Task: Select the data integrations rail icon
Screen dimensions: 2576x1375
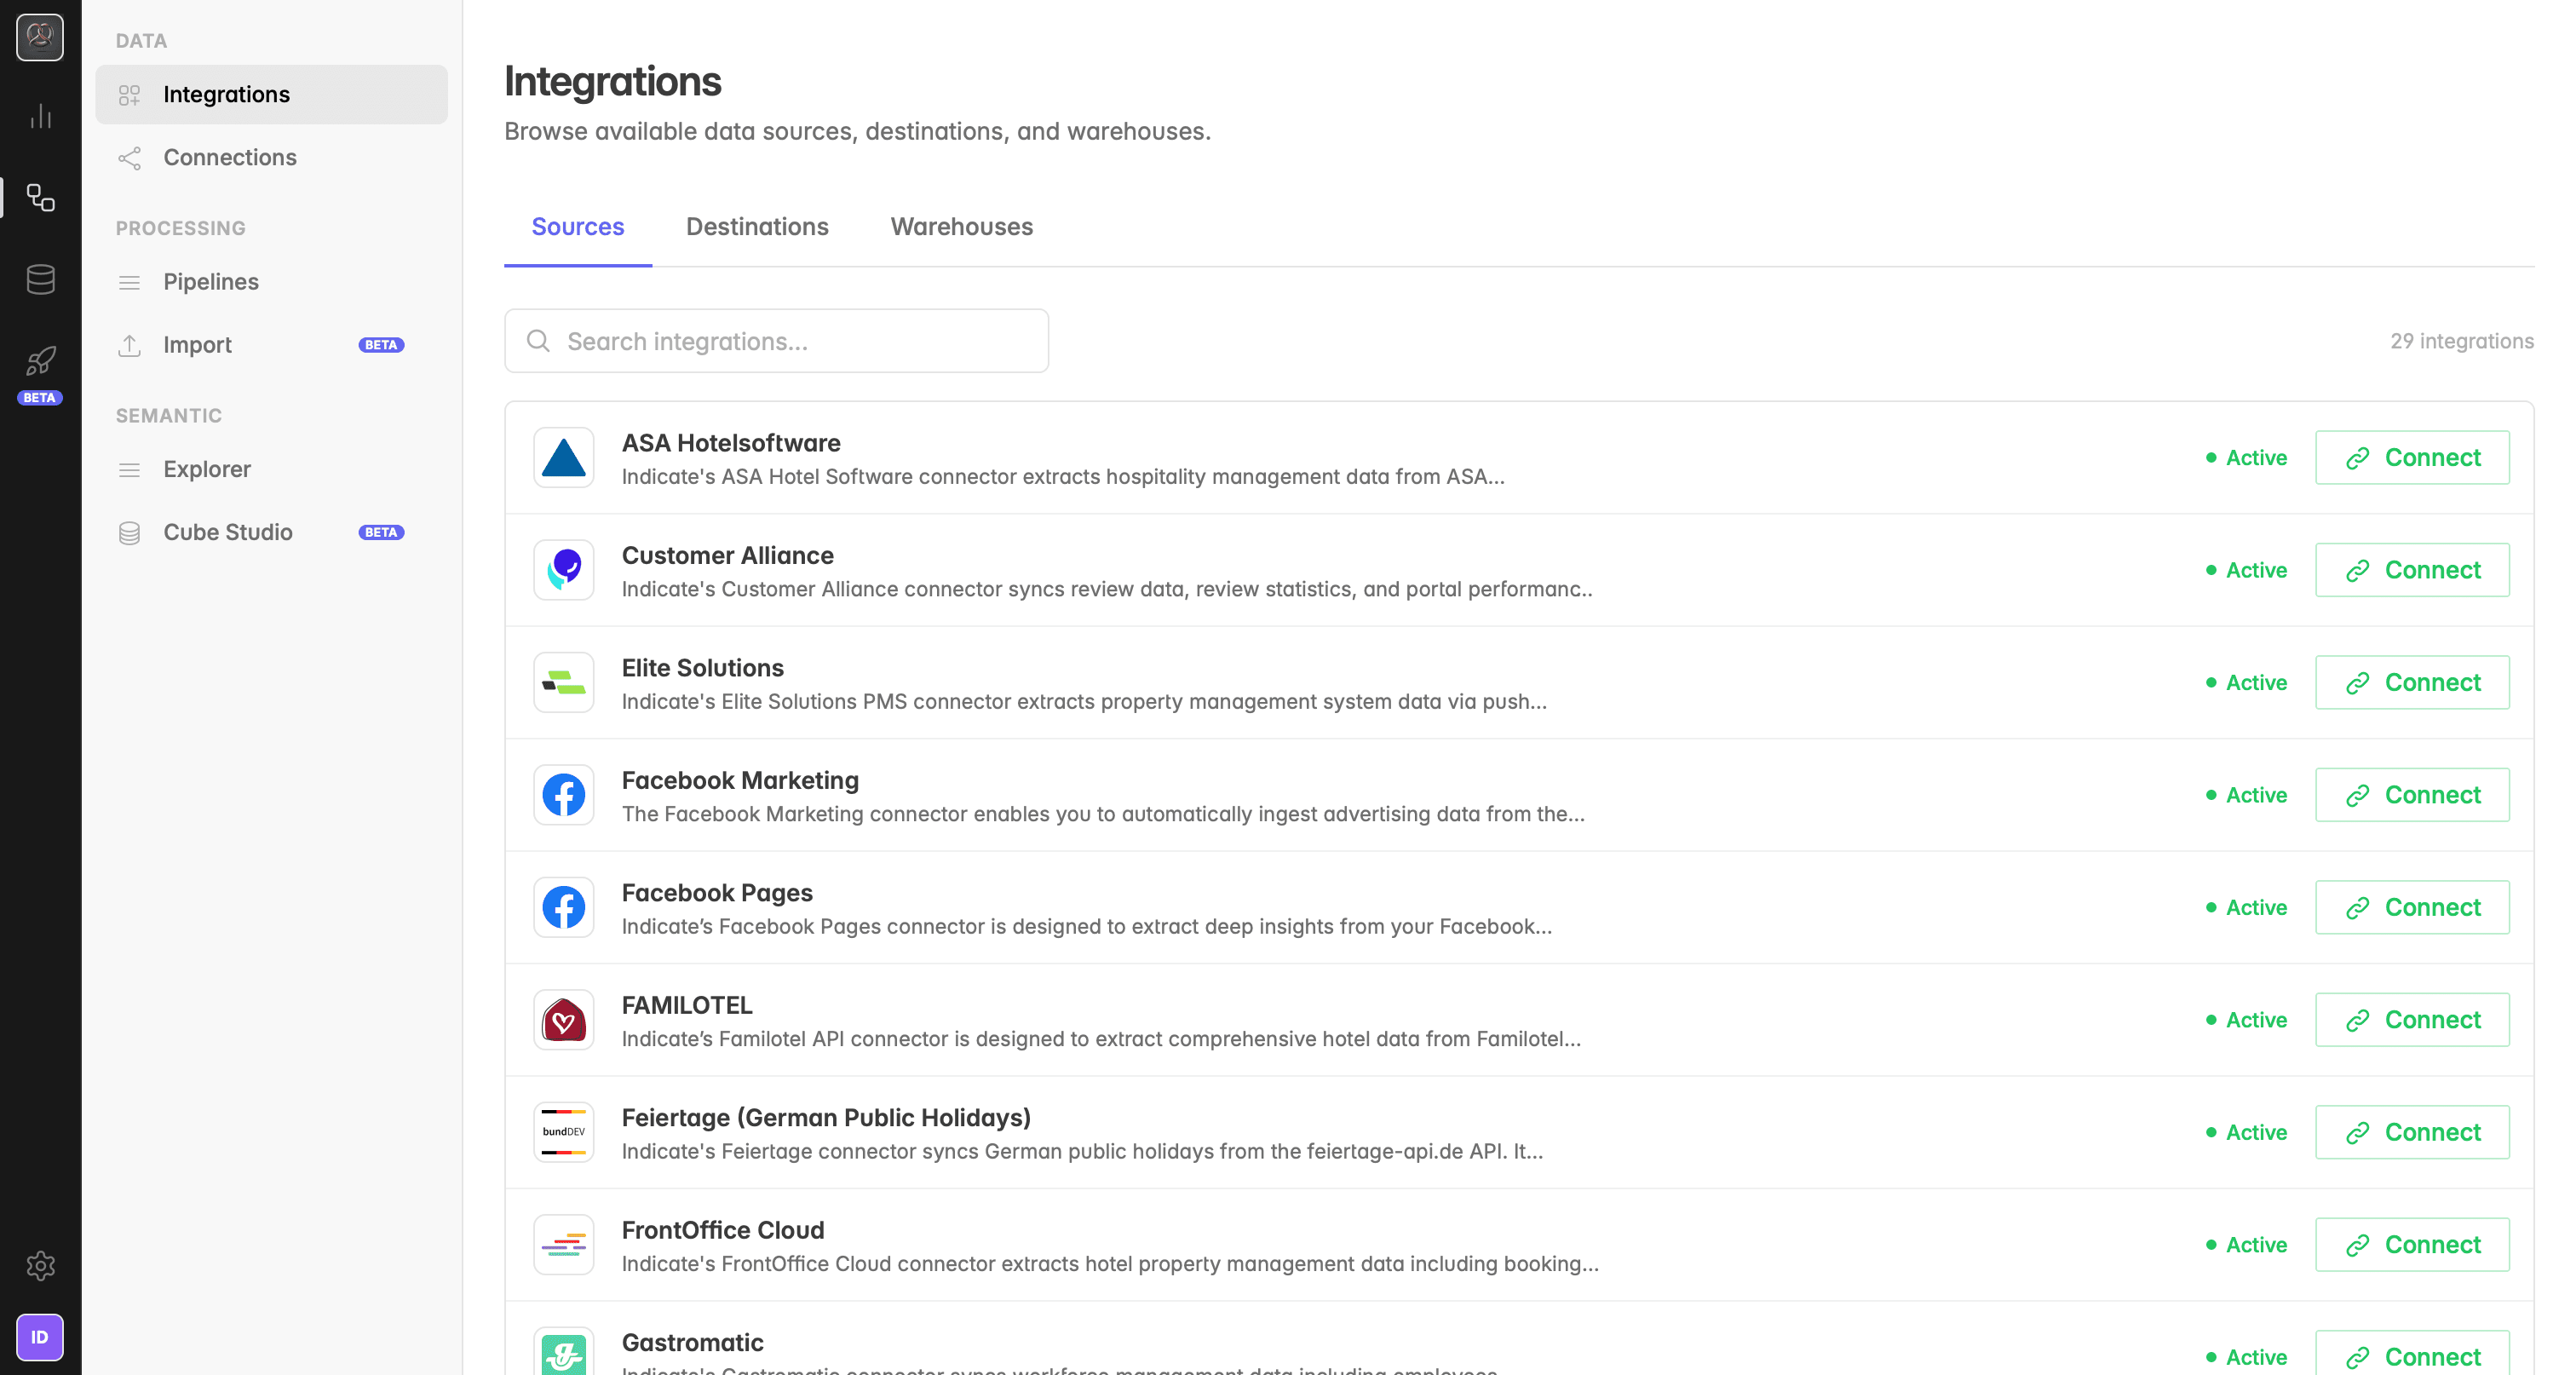Action: [x=40, y=197]
